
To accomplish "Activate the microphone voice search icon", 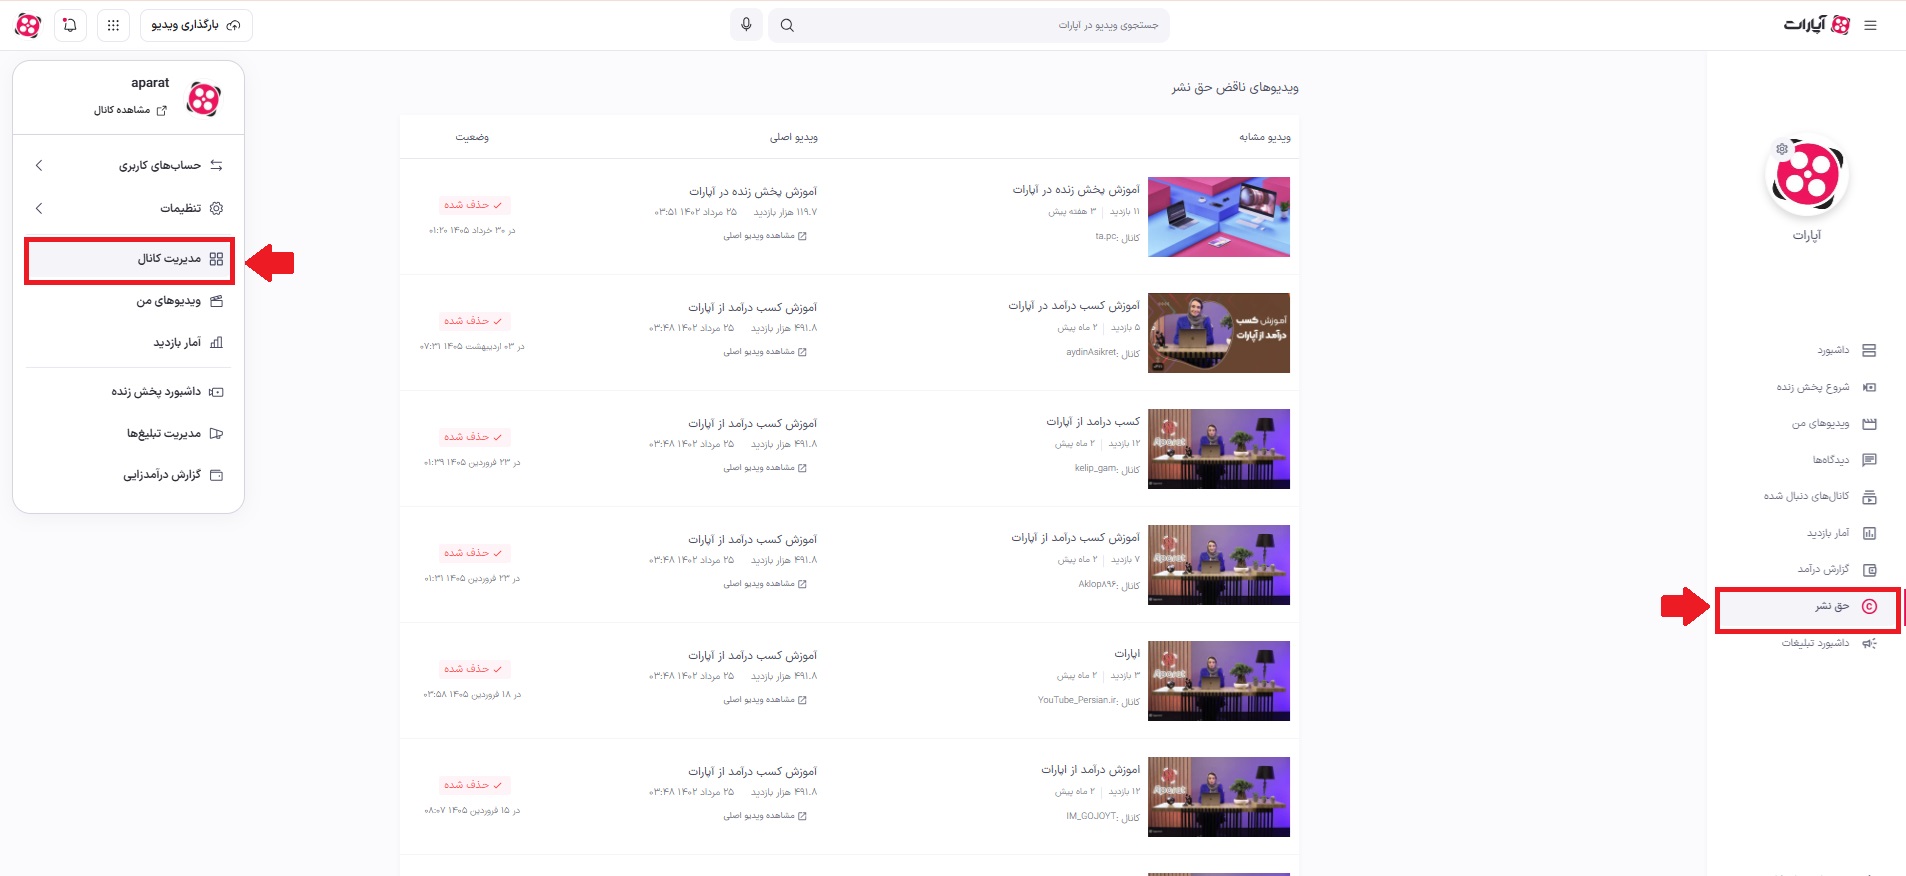I will (x=746, y=25).
